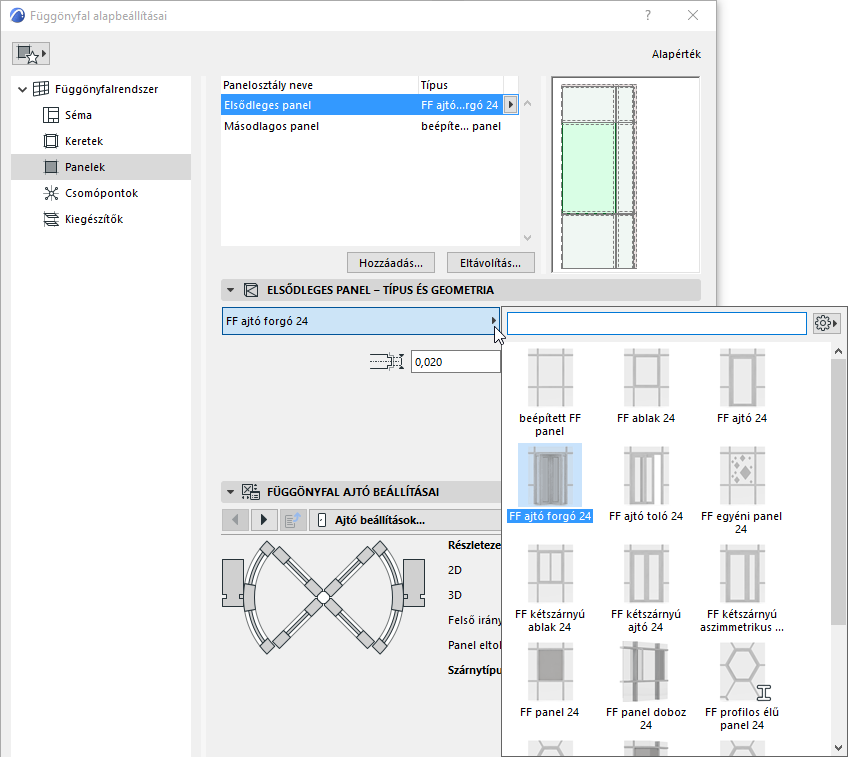This screenshot has width=848, height=757.
Task: Select the Panelek page
Action: (x=101, y=167)
